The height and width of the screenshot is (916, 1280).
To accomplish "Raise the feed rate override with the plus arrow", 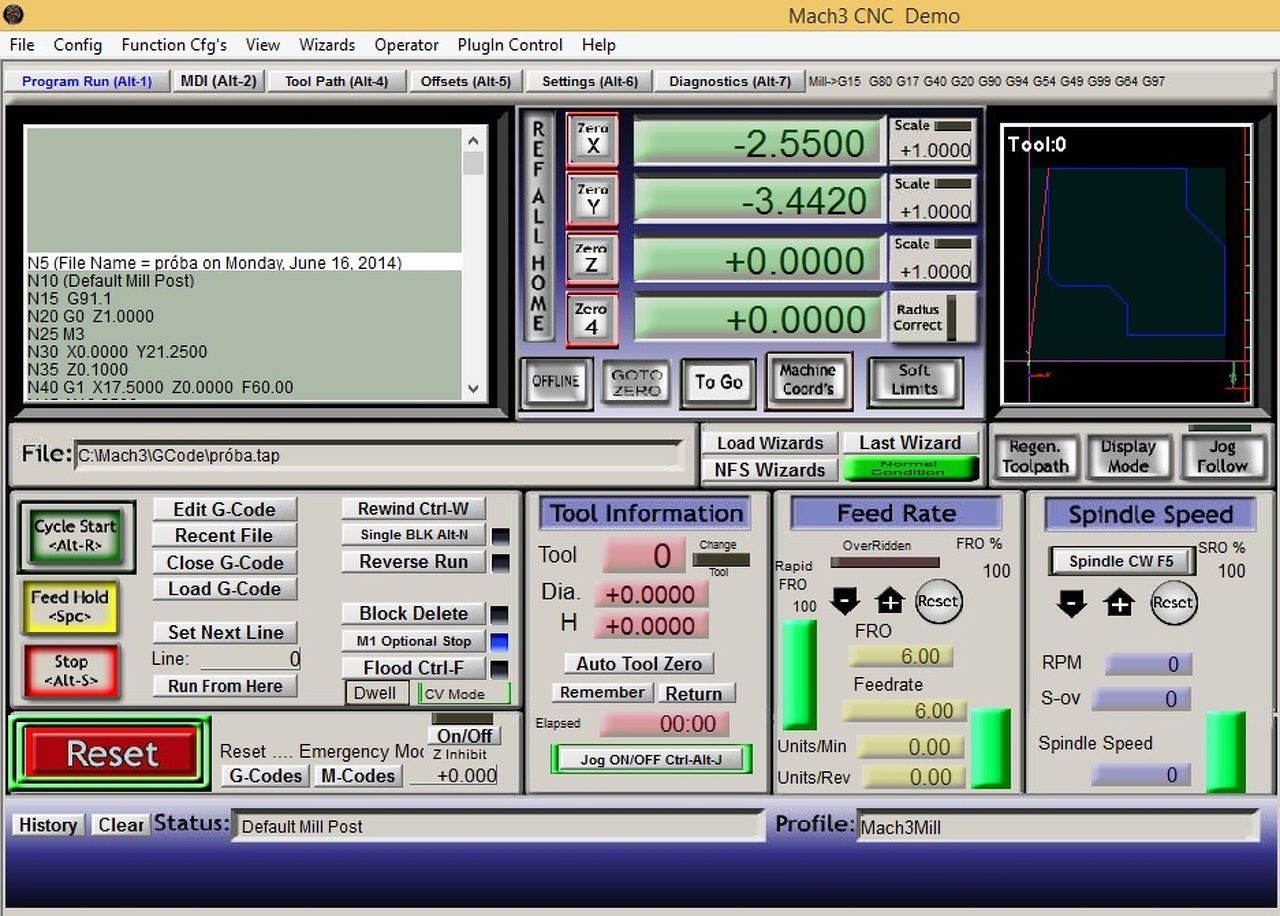I will pyautogui.click(x=890, y=601).
